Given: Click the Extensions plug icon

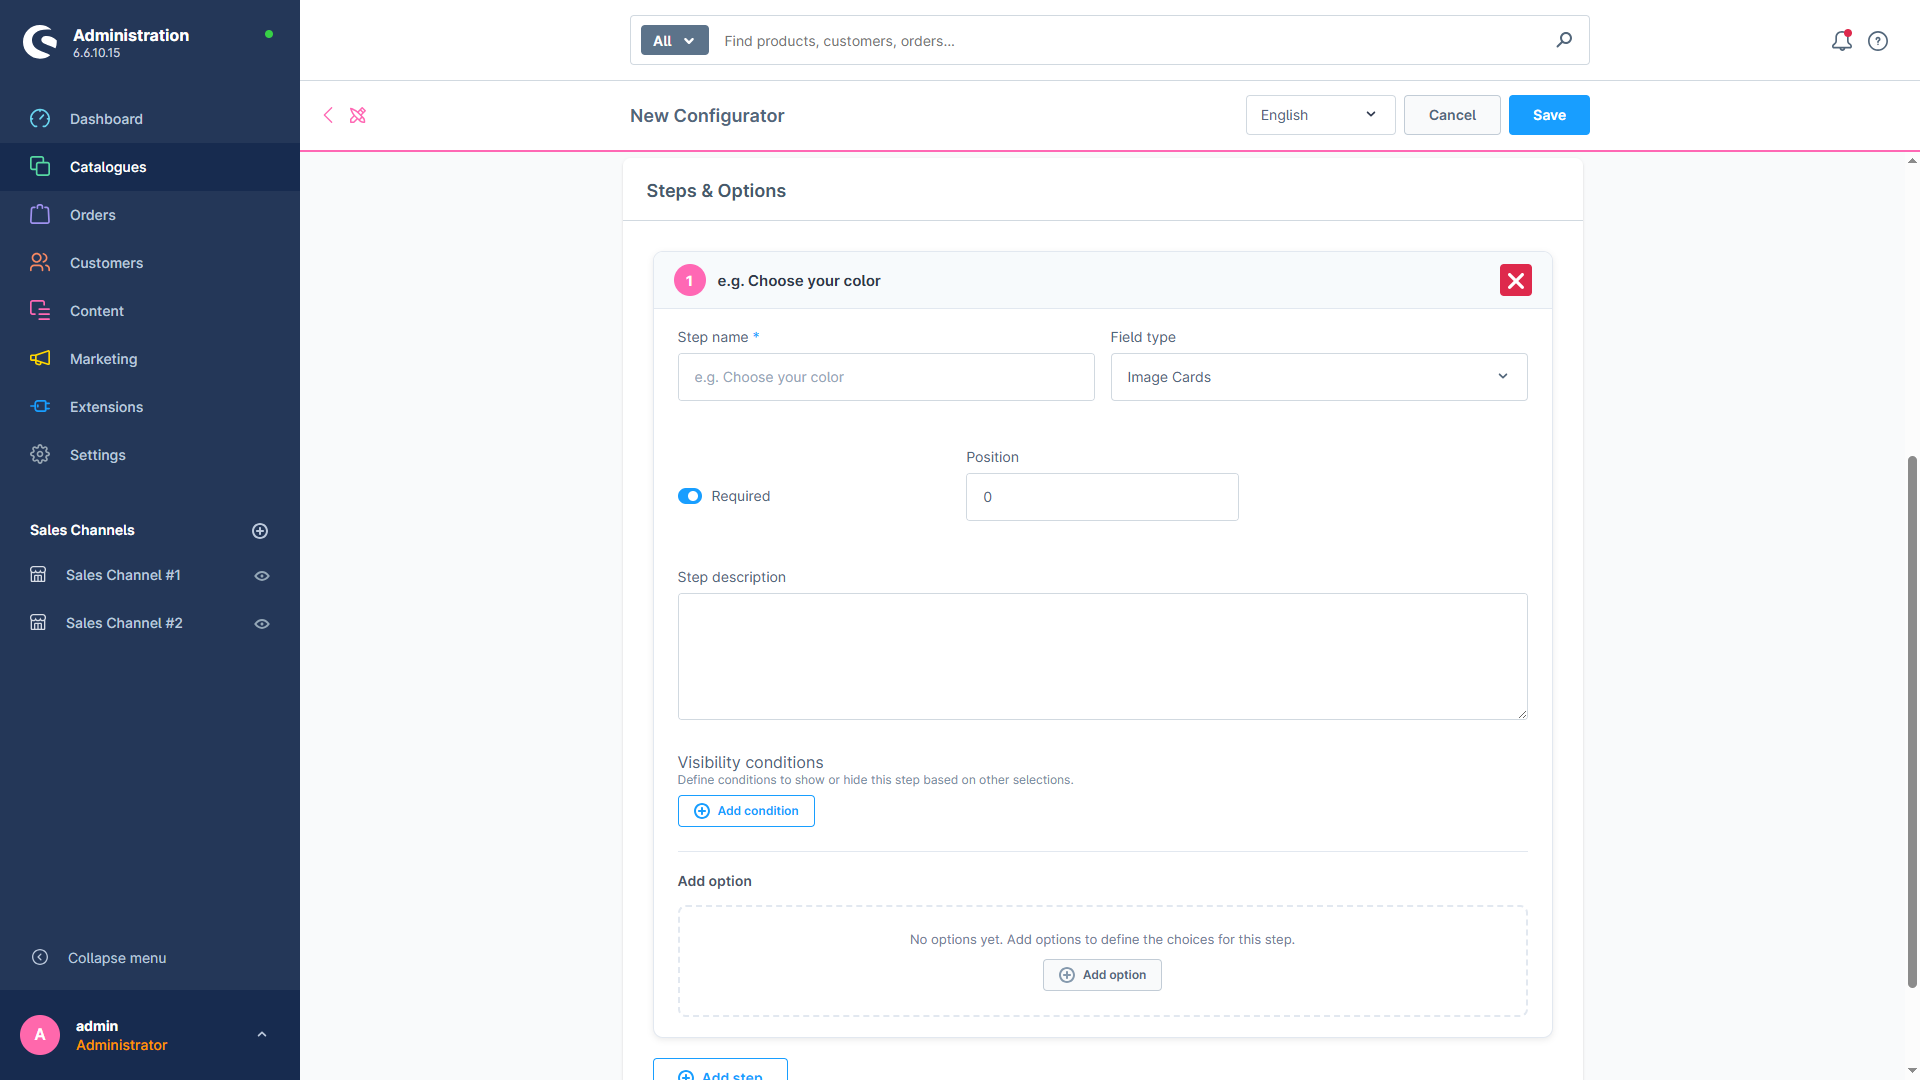Looking at the screenshot, I should coord(40,407).
